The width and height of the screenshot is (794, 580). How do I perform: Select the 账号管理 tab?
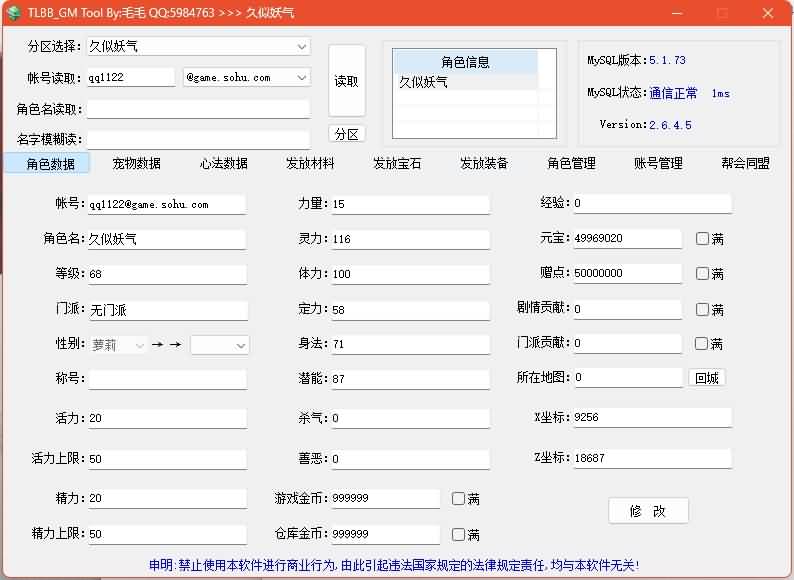tap(658, 164)
